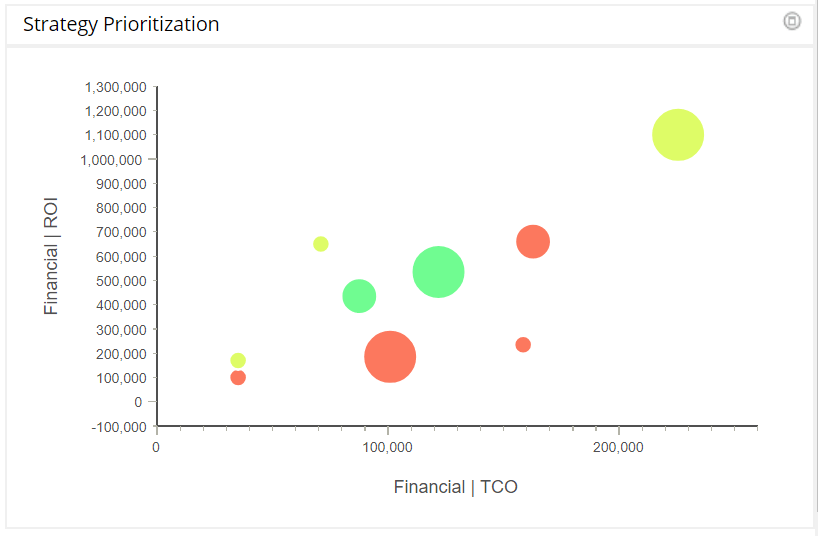
Task: Click the 200,000 label on the TCO axis
Action: pyautogui.click(x=618, y=447)
